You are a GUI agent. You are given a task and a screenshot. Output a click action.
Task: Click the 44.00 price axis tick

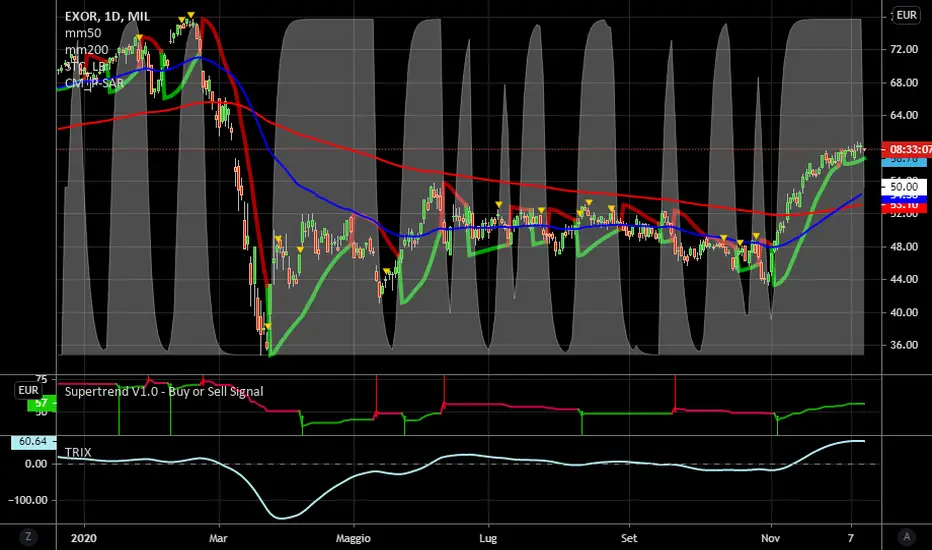pos(903,279)
